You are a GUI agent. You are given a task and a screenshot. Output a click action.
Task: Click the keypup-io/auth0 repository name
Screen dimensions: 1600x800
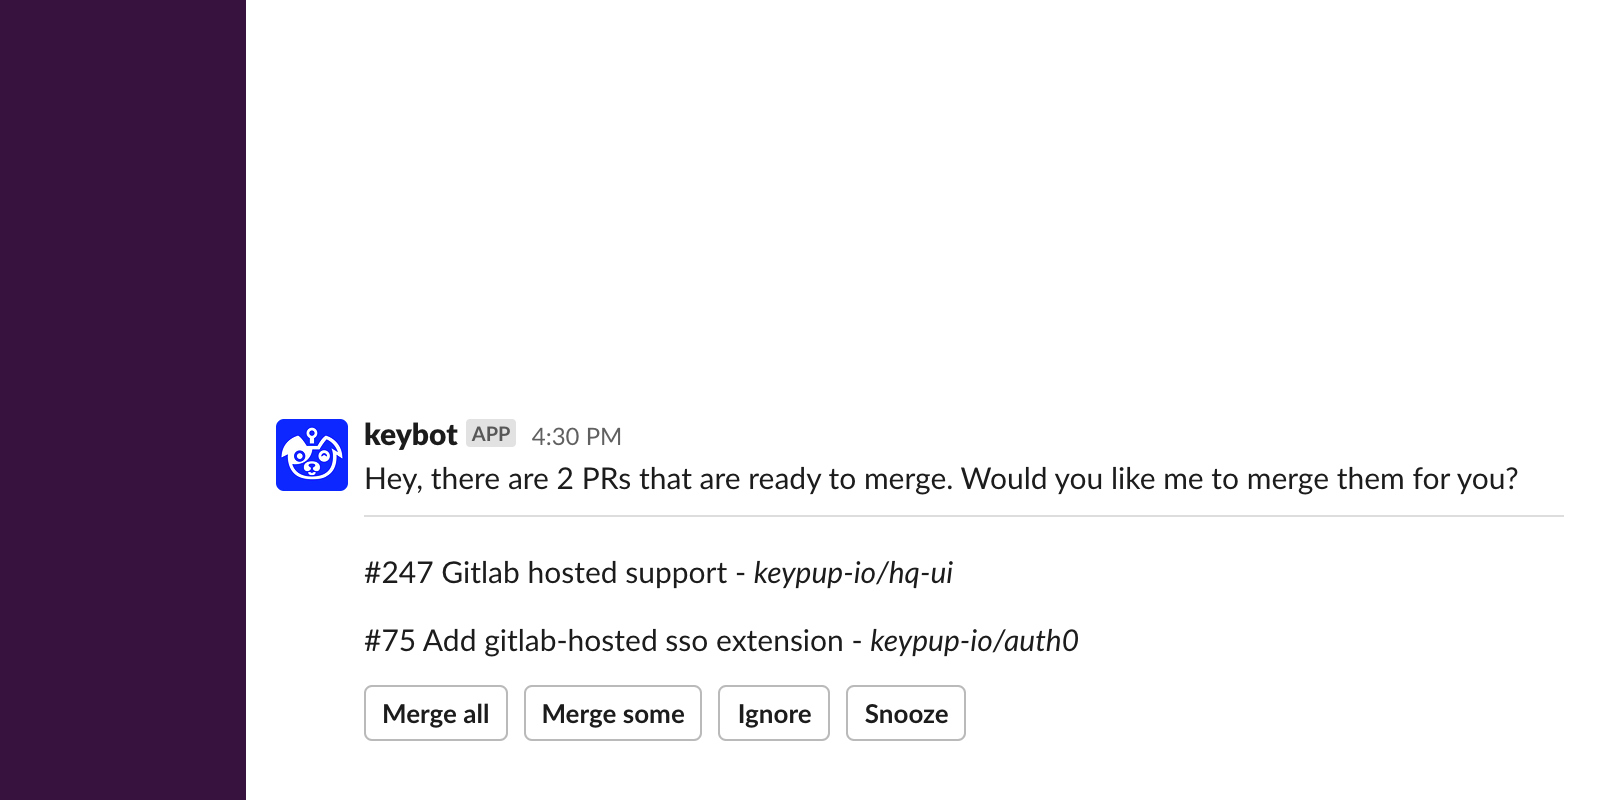click(974, 641)
